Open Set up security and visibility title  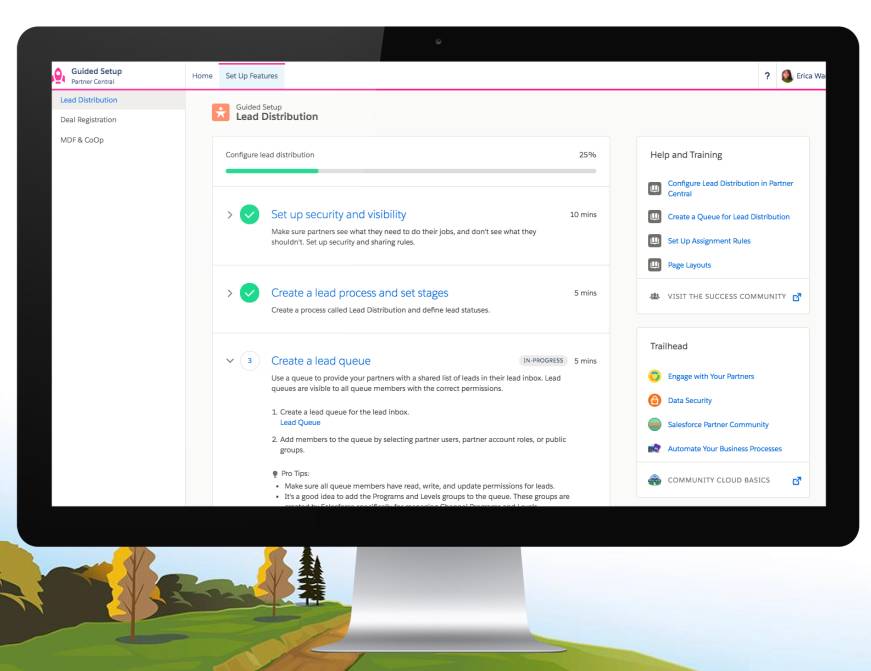click(x=338, y=214)
